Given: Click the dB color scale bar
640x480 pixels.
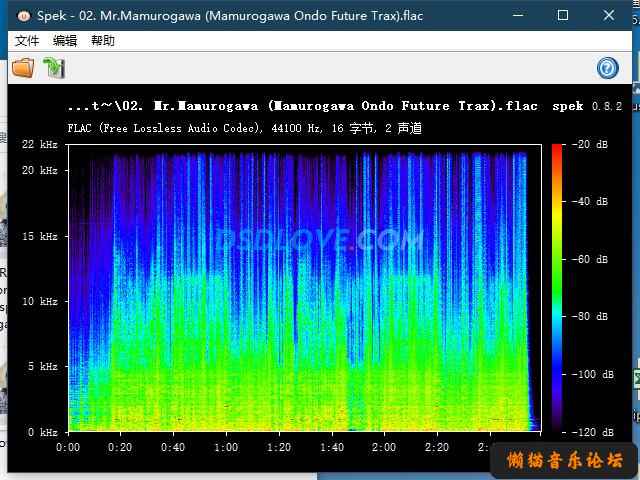Looking at the screenshot, I should tap(557, 288).
